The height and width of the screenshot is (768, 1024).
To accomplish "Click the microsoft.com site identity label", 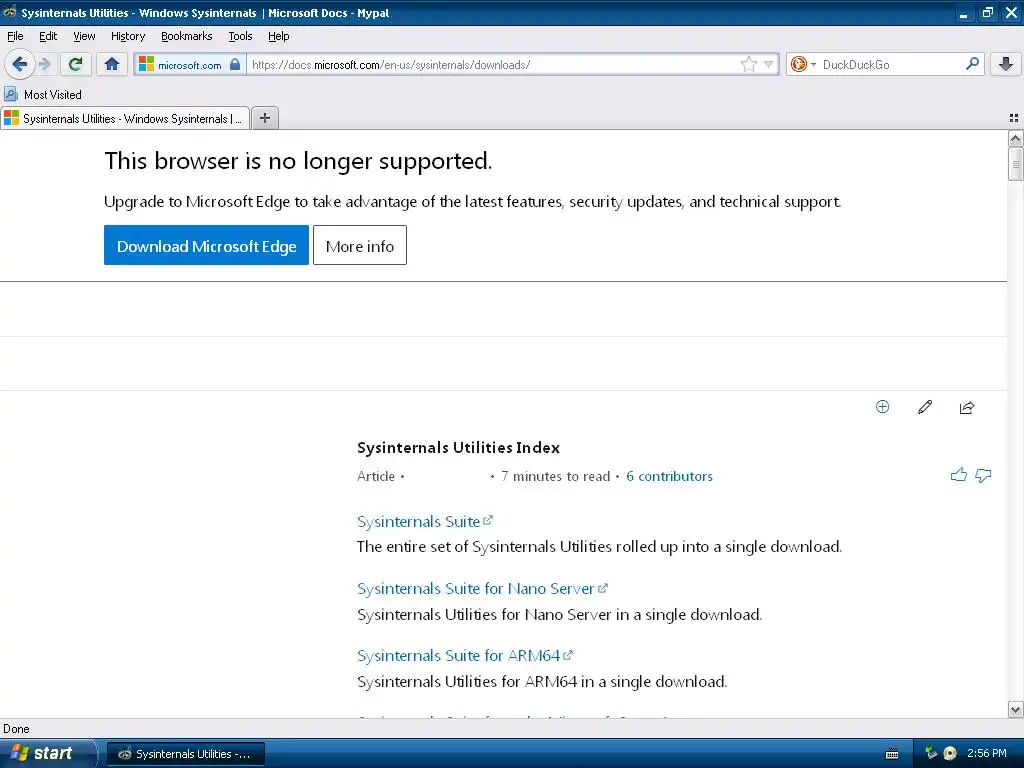I will click(189, 65).
